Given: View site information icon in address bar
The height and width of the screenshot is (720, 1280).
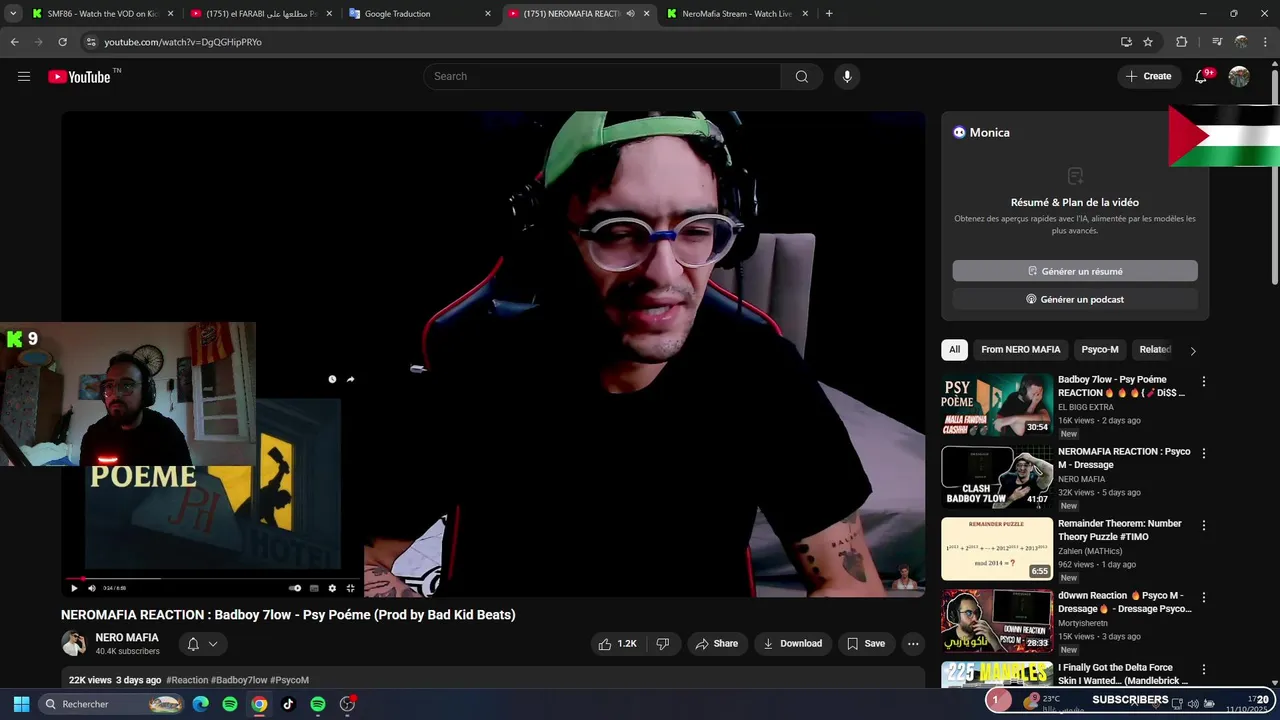Looking at the screenshot, I should pos(91,42).
